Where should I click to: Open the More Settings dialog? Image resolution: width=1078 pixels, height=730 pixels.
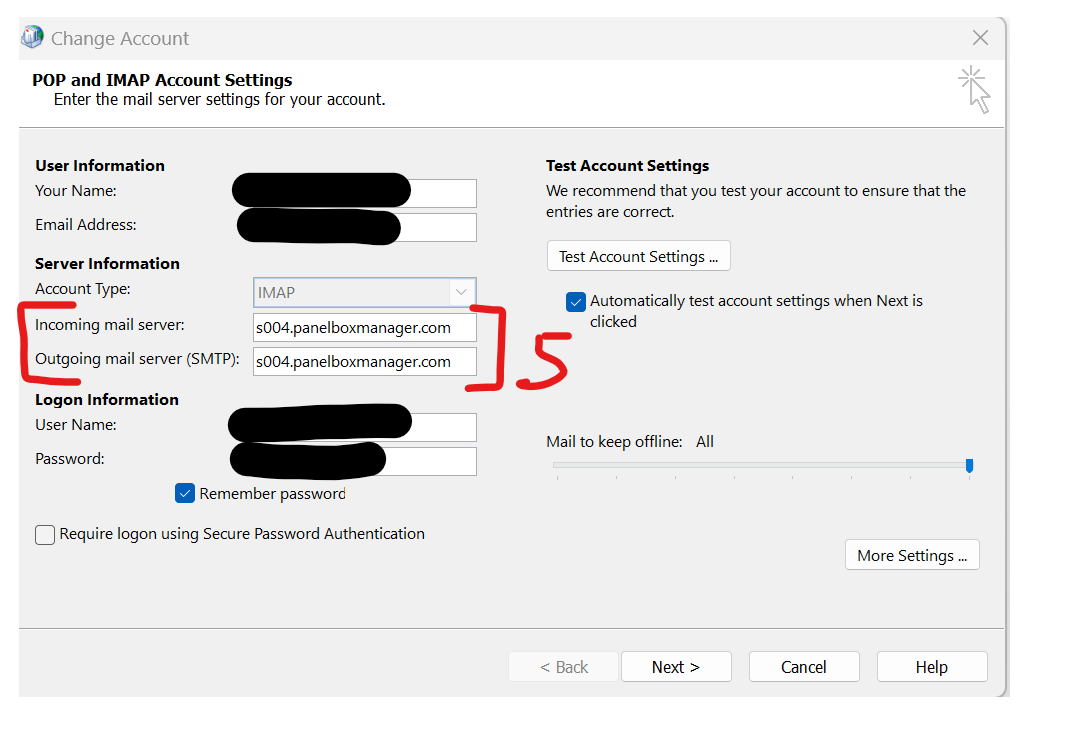(x=912, y=555)
